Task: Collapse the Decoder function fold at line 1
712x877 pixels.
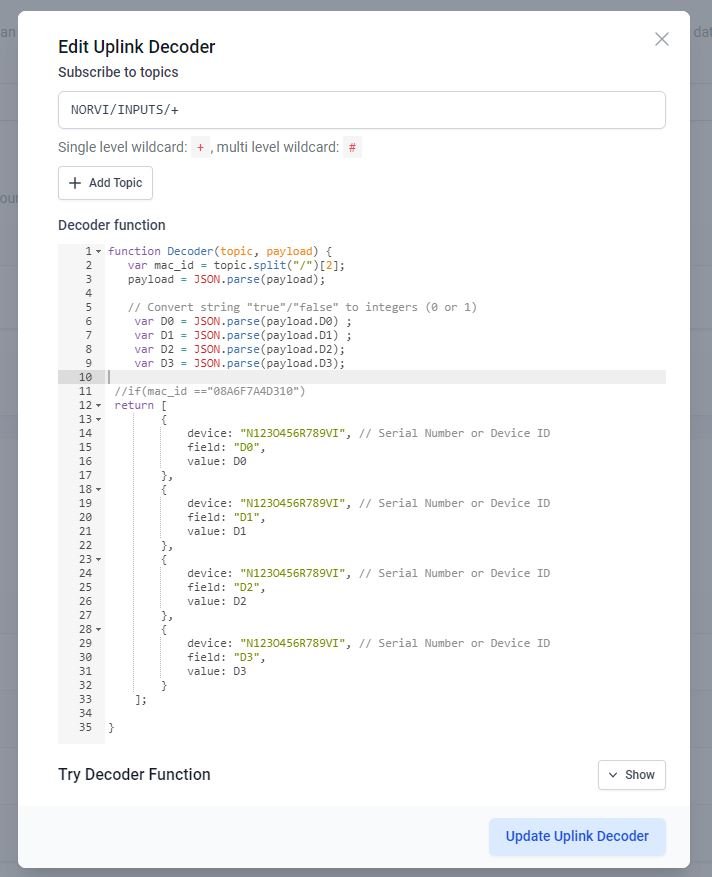Action: coord(98,252)
